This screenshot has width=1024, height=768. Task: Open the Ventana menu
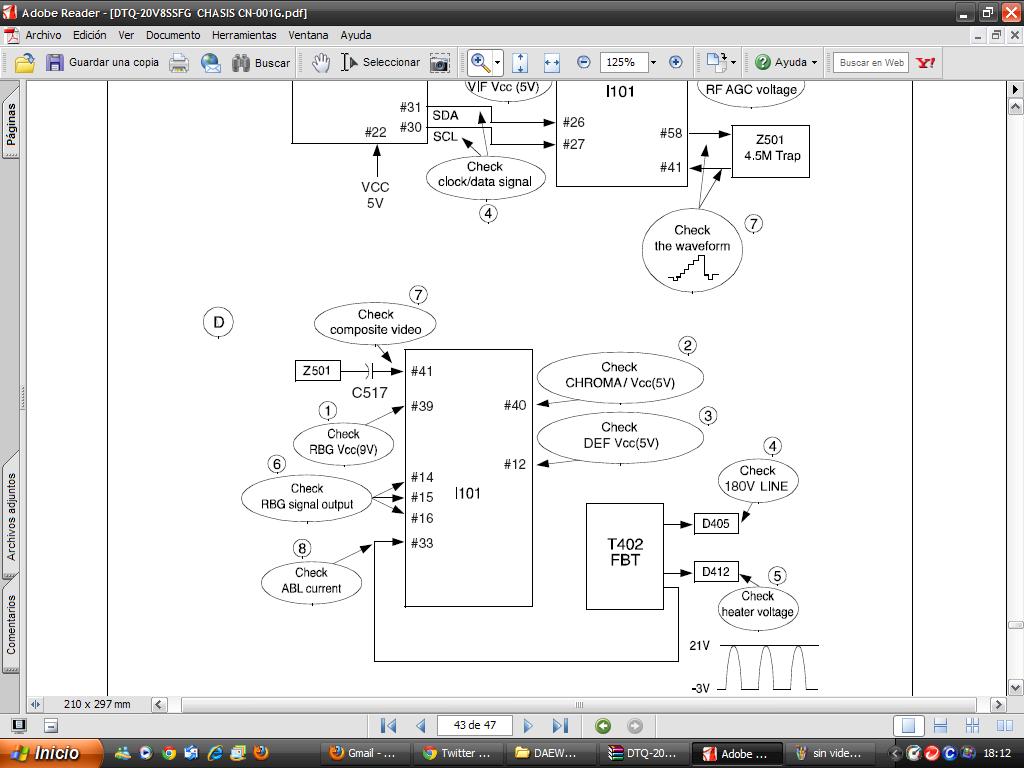(308, 35)
